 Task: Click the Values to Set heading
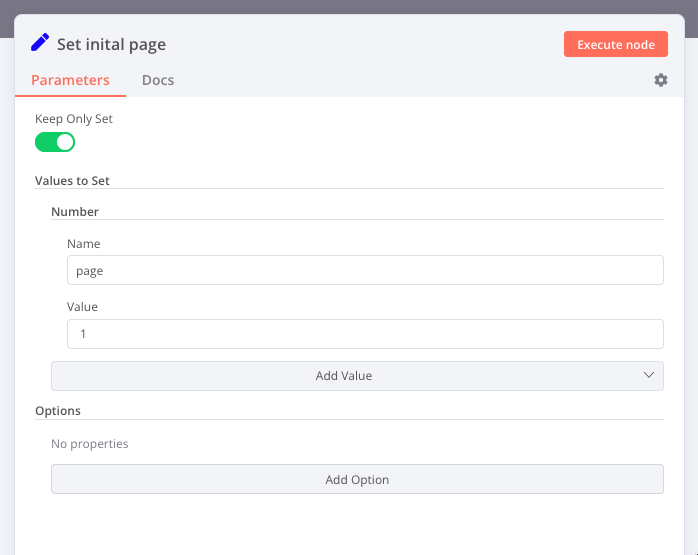click(72, 180)
